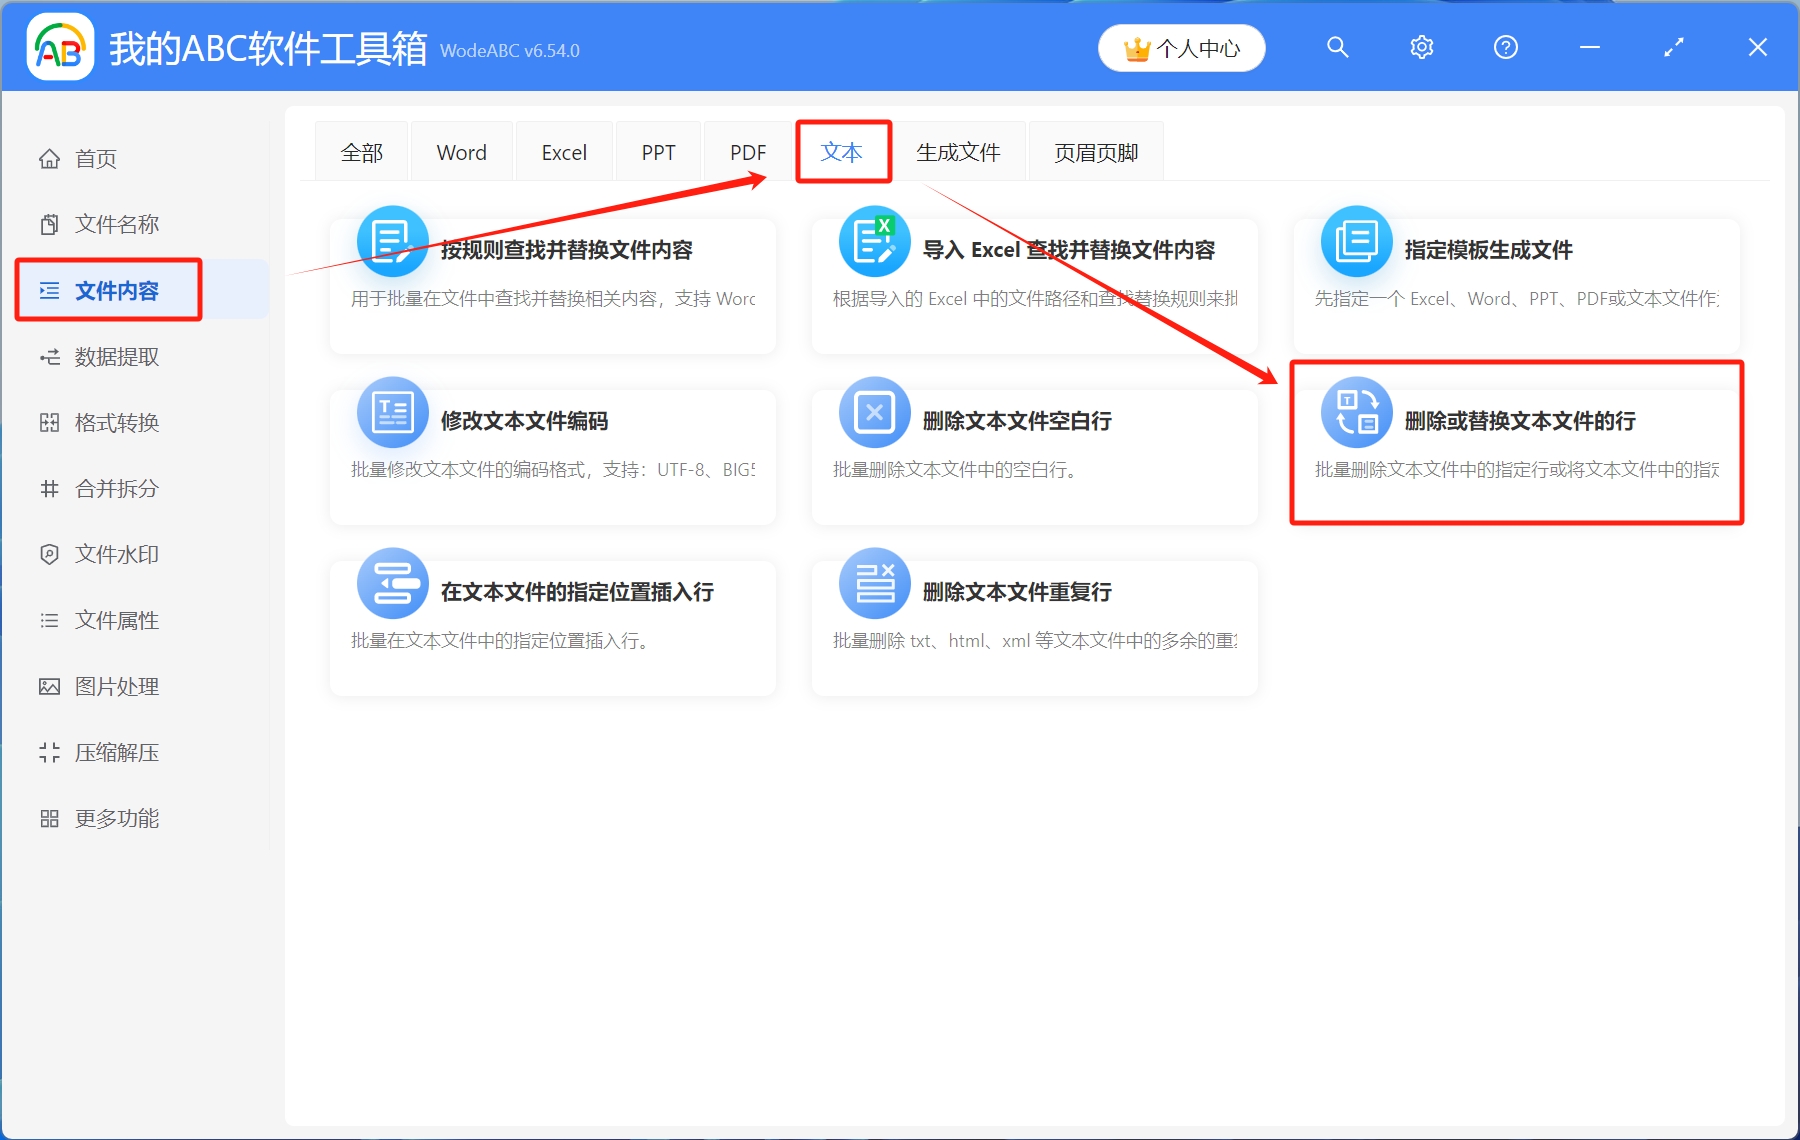Open the 删除或替换文本文件的行 tool icon
Image resolution: width=1800 pixels, height=1140 pixels.
point(1355,412)
